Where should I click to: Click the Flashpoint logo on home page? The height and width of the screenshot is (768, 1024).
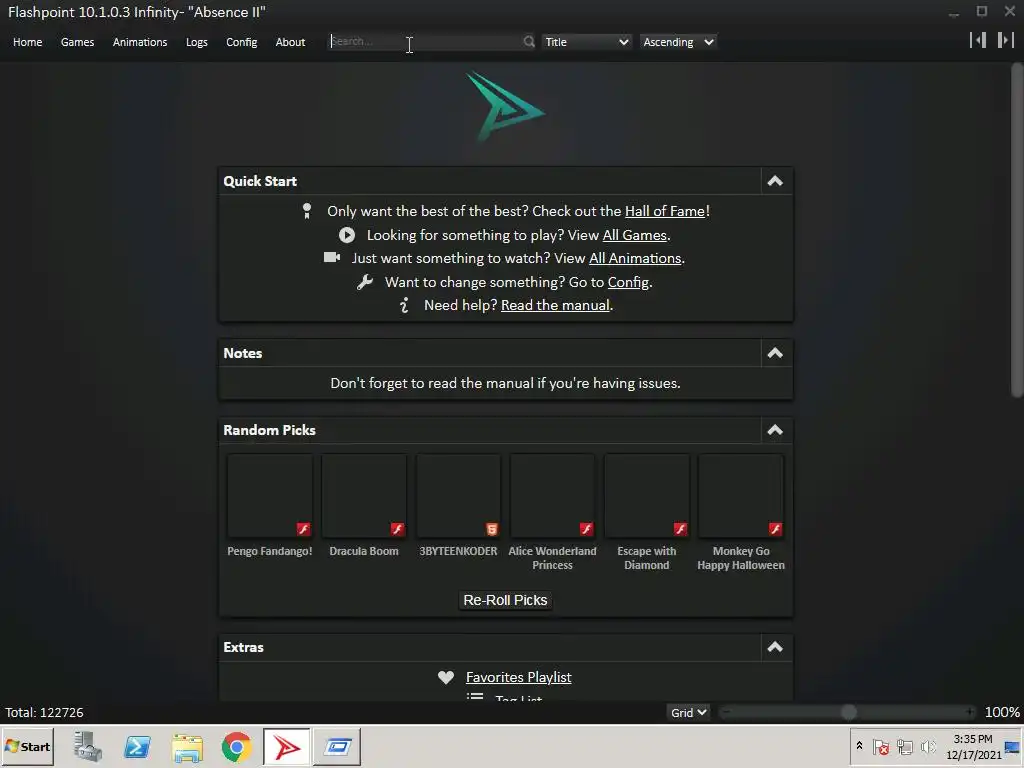tap(505, 106)
